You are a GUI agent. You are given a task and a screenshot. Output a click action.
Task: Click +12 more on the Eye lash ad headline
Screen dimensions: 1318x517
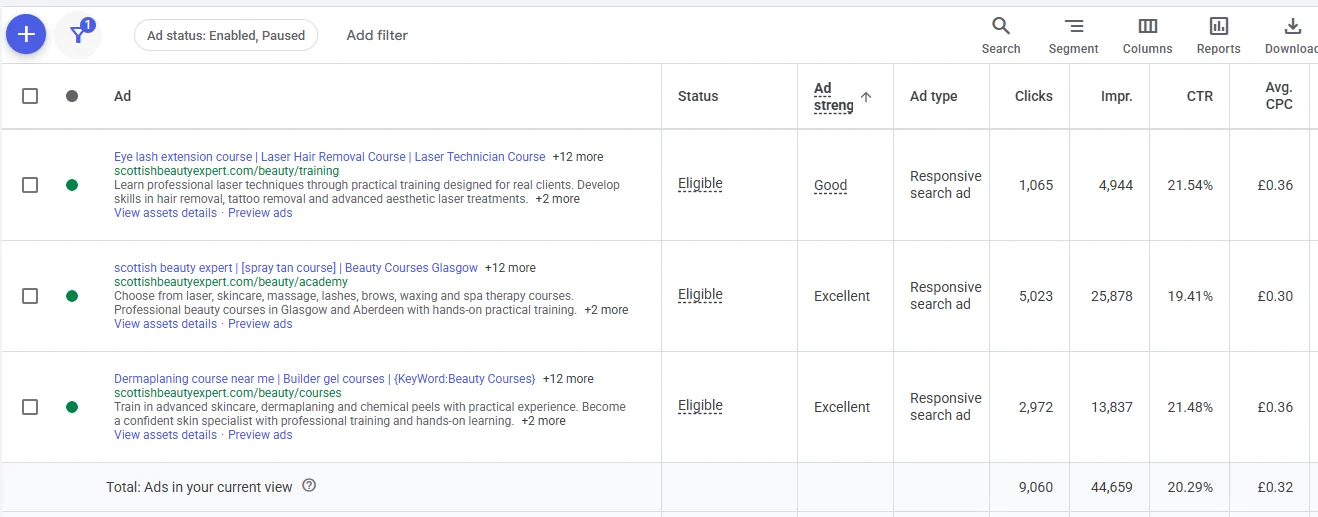point(578,157)
